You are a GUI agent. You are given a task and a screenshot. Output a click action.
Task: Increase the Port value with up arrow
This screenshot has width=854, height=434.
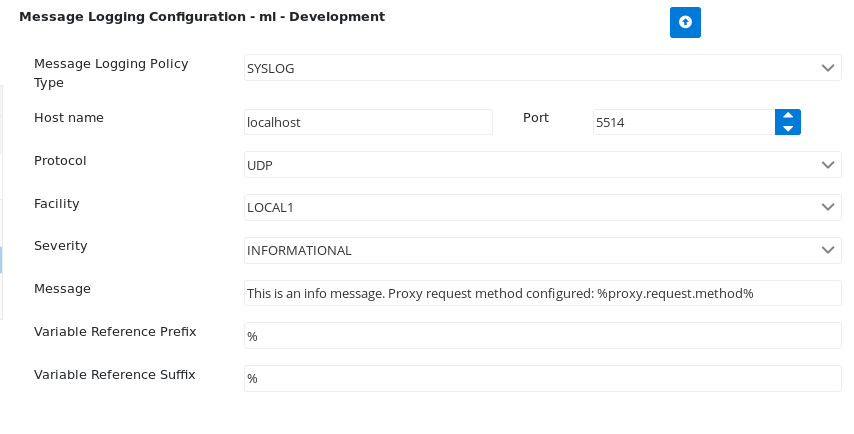tap(788, 115)
